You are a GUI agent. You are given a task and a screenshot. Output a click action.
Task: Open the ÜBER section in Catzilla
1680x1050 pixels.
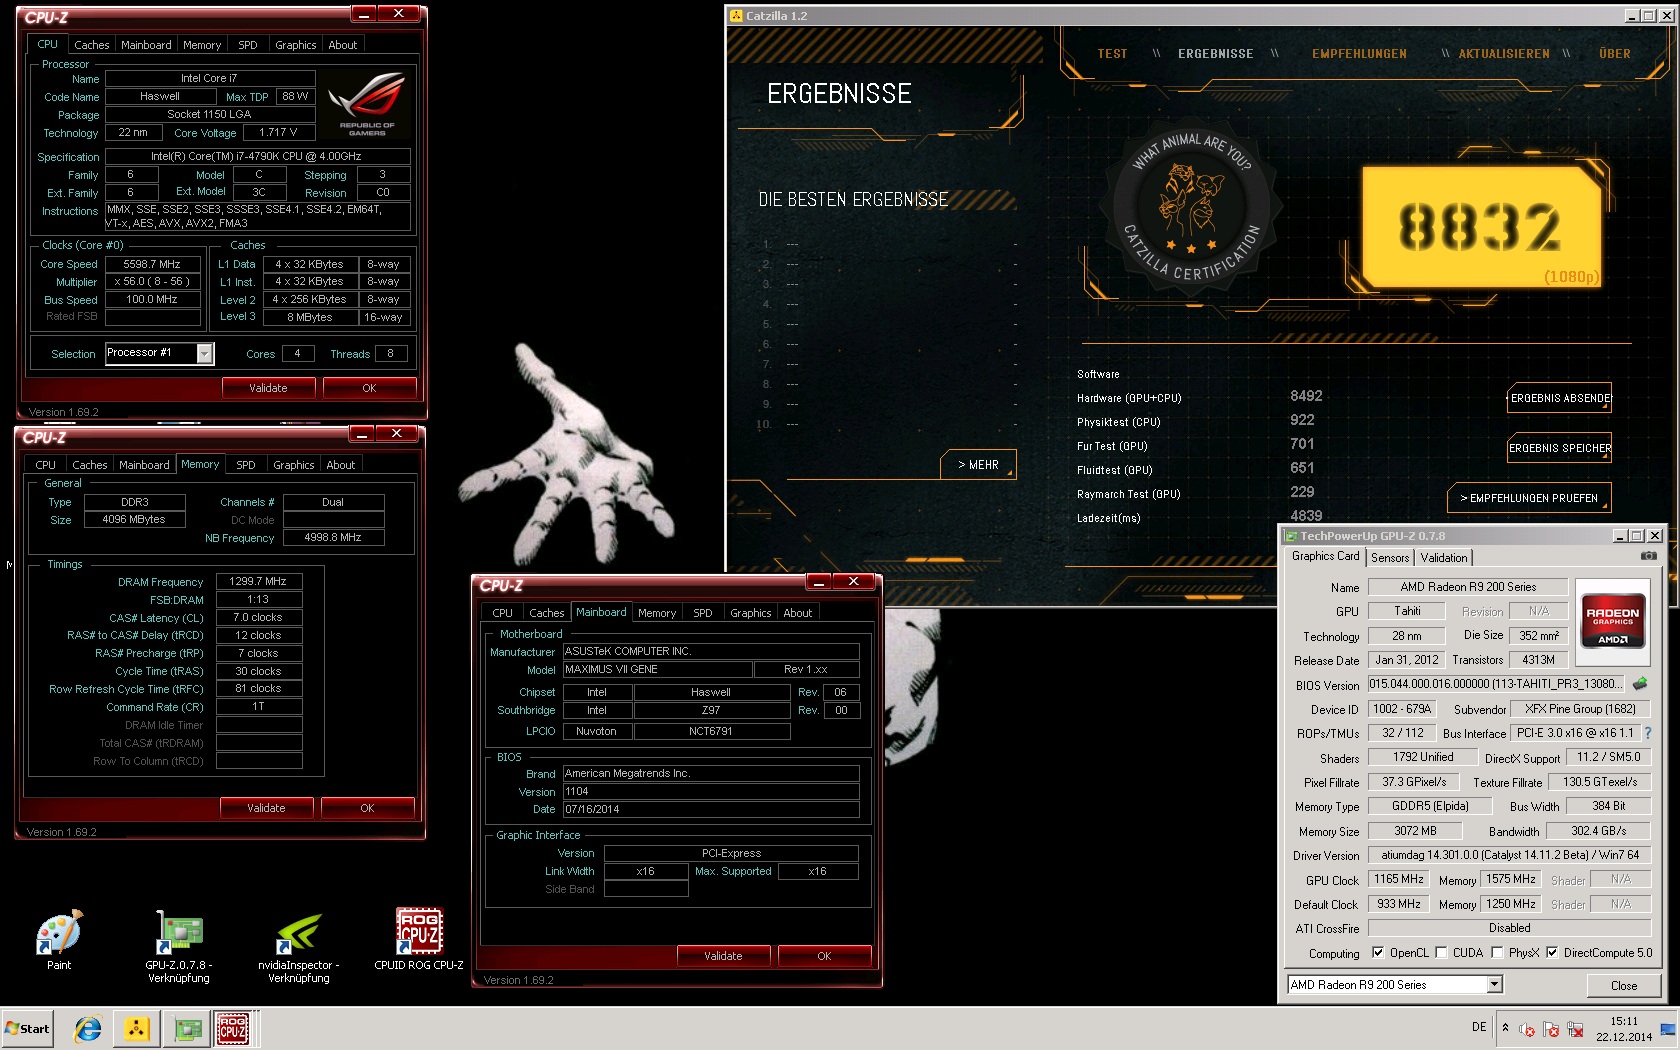click(x=1615, y=54)
